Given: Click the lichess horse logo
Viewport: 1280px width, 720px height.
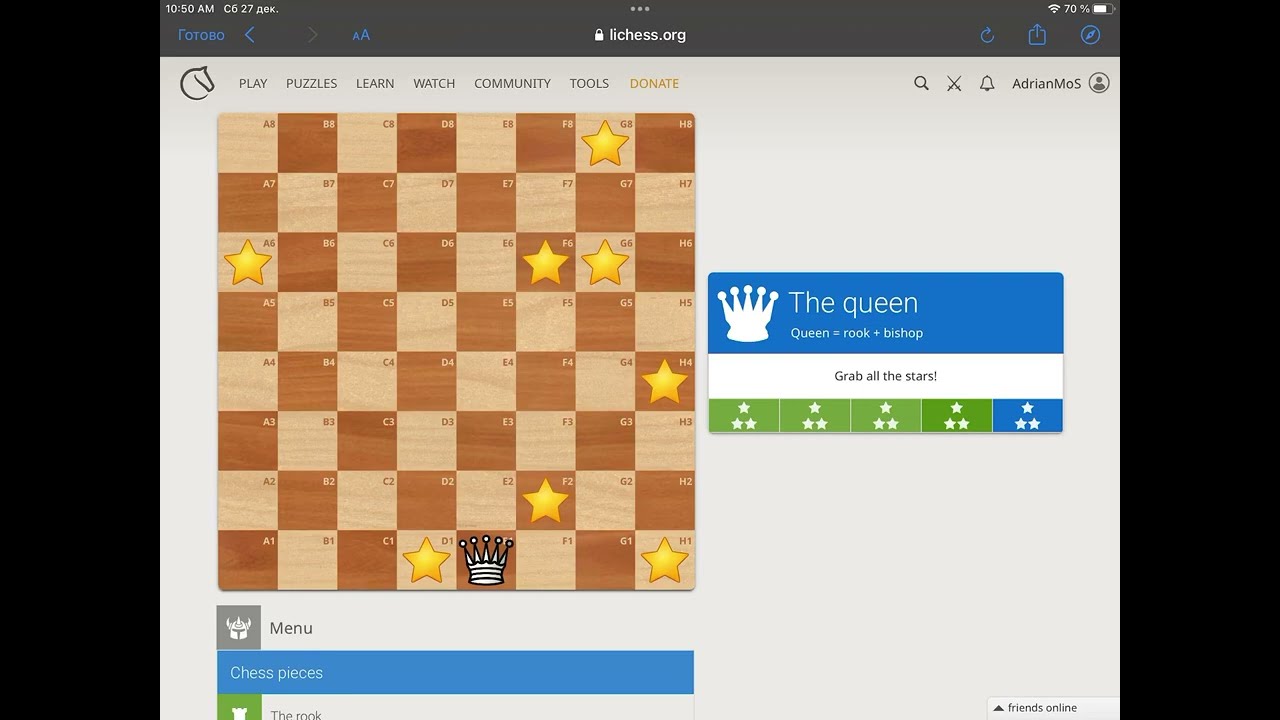Looking at the screenshot, I should 197,83.
